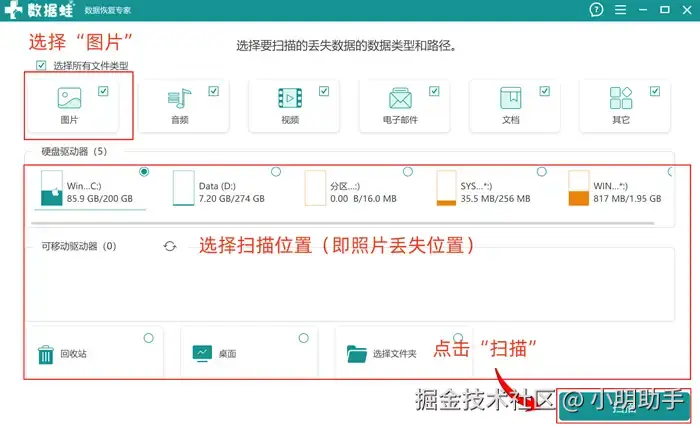Click the 视频 label text
This screenshot has width=700, height=428.
290,120
